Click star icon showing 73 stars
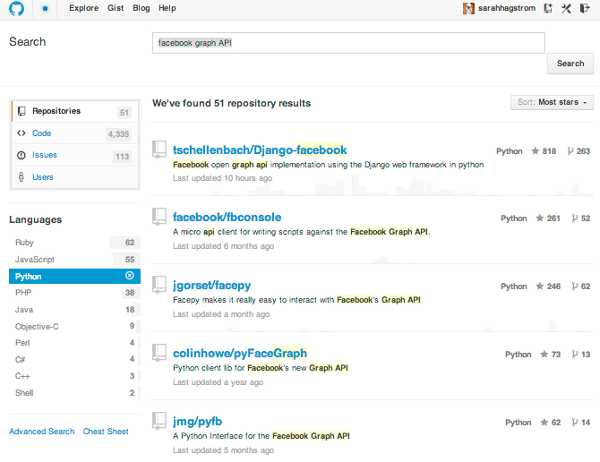Viewport: 600px width, 462px height. tap(544, 354)
